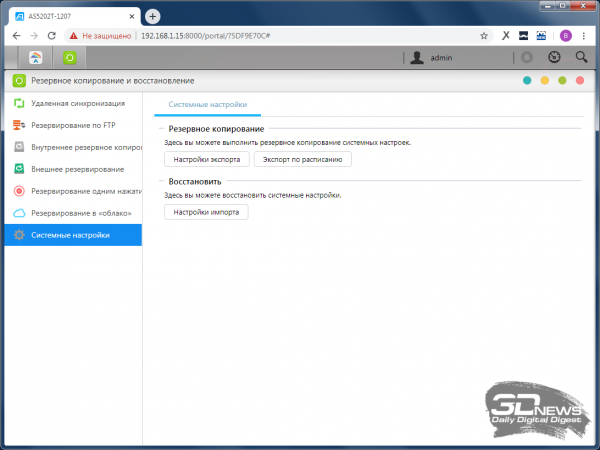The image size is (600, 450).
Task: Open the admin user menu
Action: coord(433,58)
